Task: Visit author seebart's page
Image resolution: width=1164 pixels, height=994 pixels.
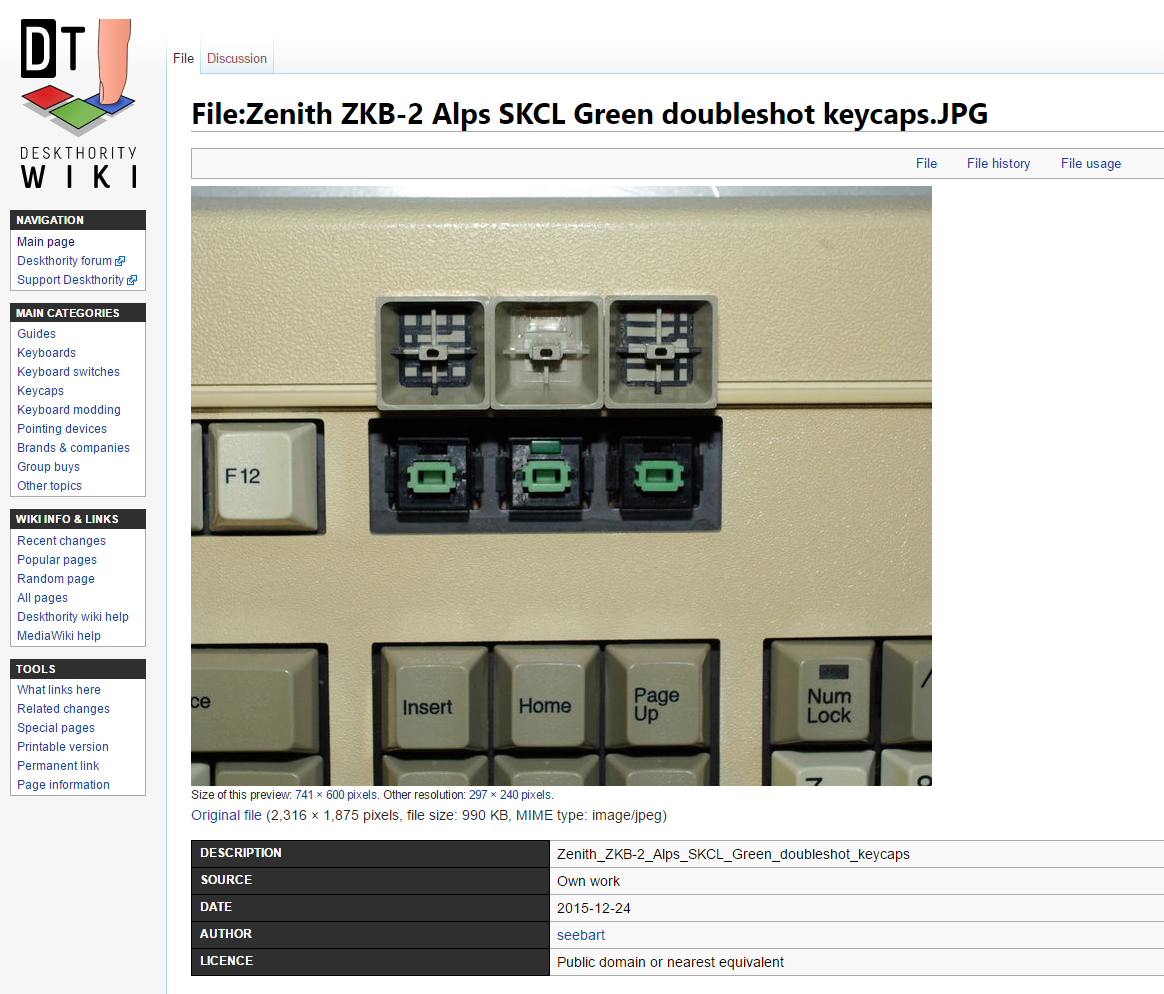Action: 581,935
